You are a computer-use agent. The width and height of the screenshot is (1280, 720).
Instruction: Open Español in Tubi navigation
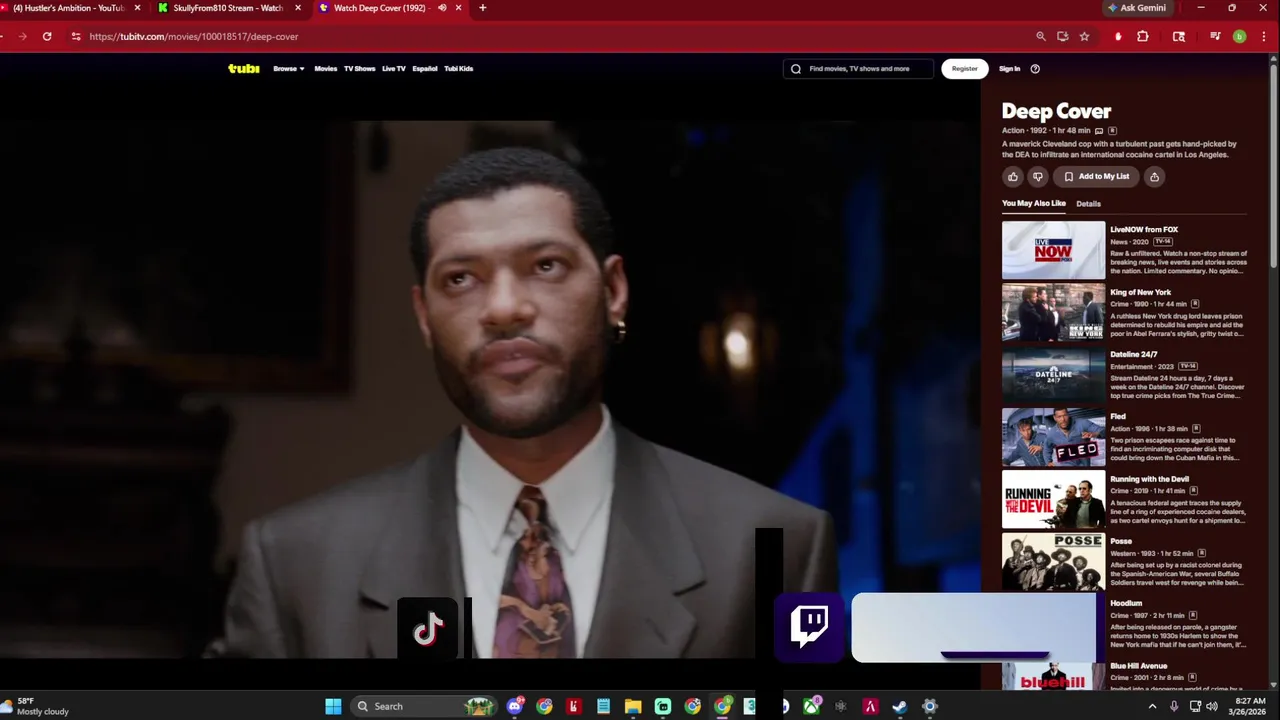pyautogui.click(x=425, y=69)
